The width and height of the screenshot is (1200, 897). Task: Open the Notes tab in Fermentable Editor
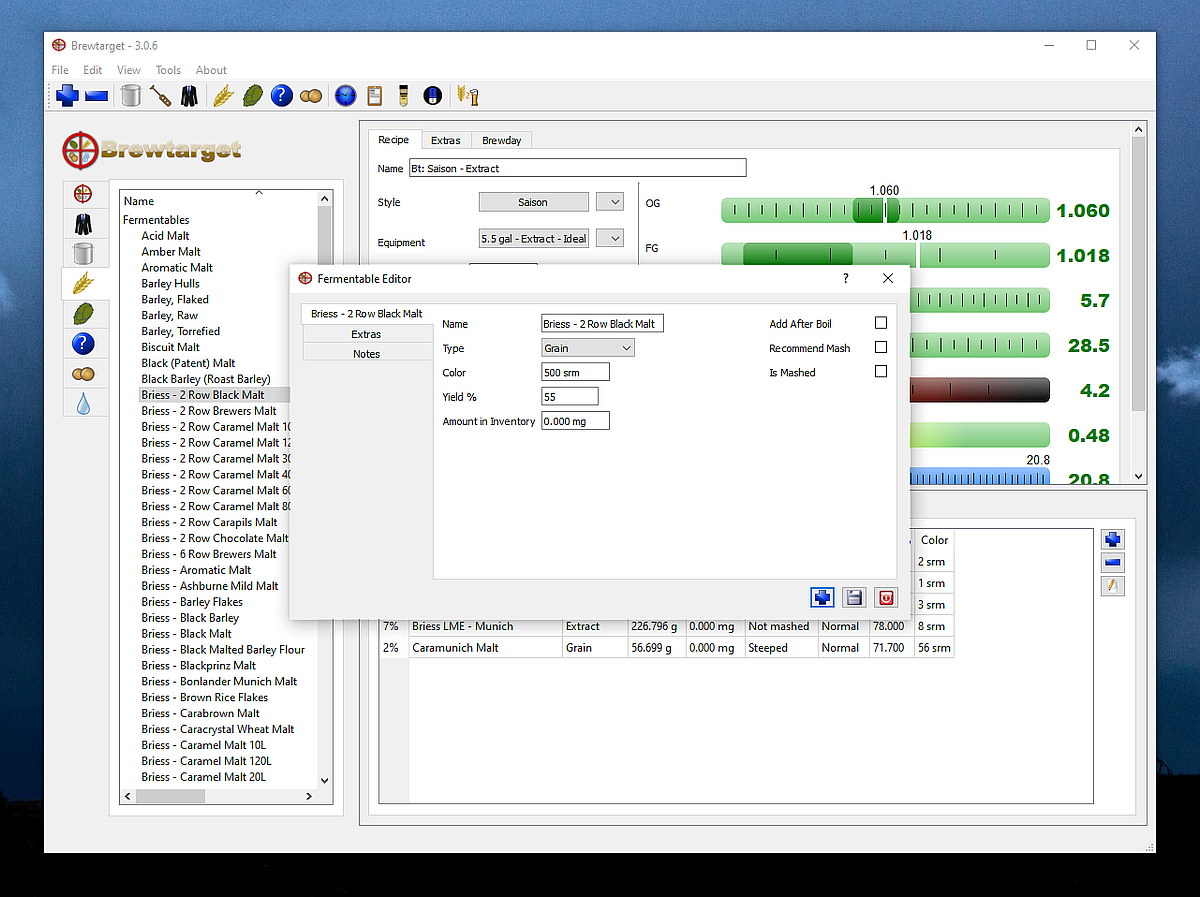tap(366, 354)
